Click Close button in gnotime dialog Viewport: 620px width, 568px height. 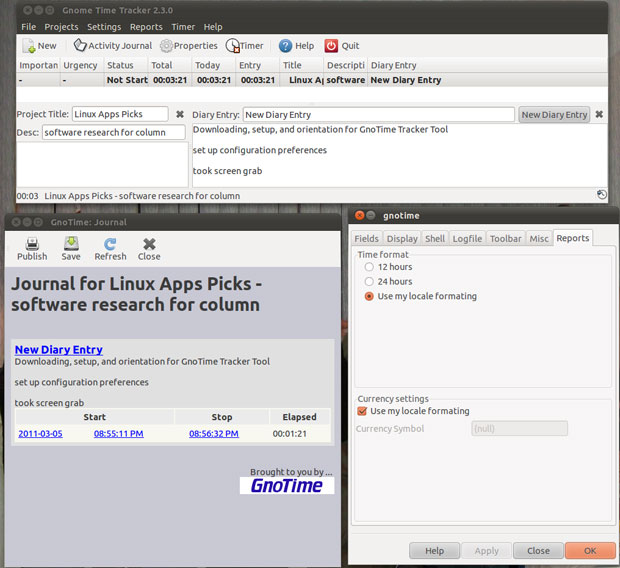[538, 551]
